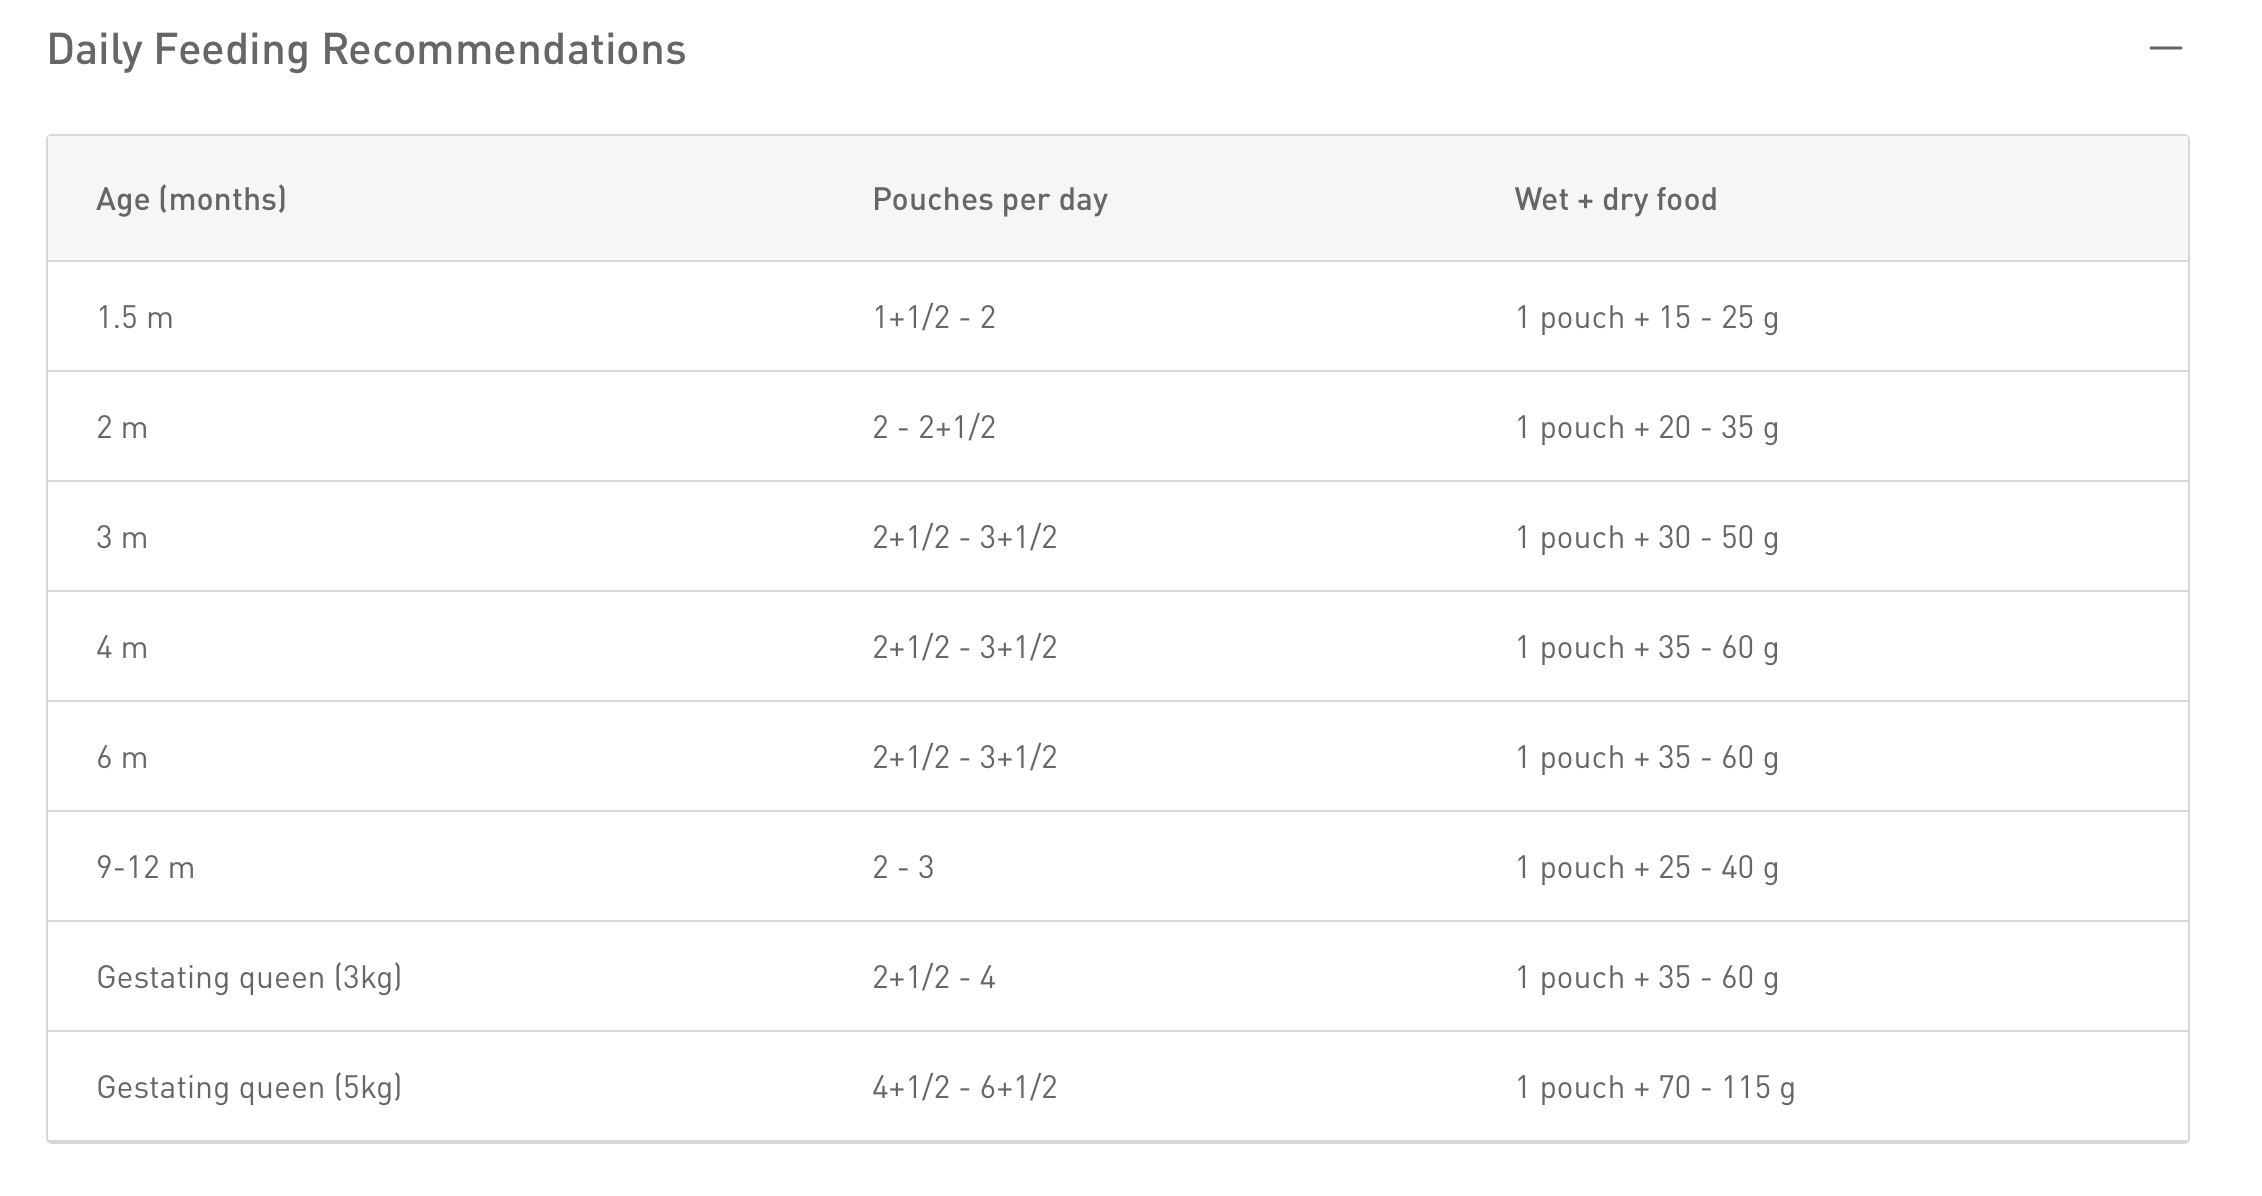Screen dimensions: 2262x1196
Task: Click the 1 pouch + 25 - 40 g cell
Action: pyautogui.click(x=1647, y=867)
